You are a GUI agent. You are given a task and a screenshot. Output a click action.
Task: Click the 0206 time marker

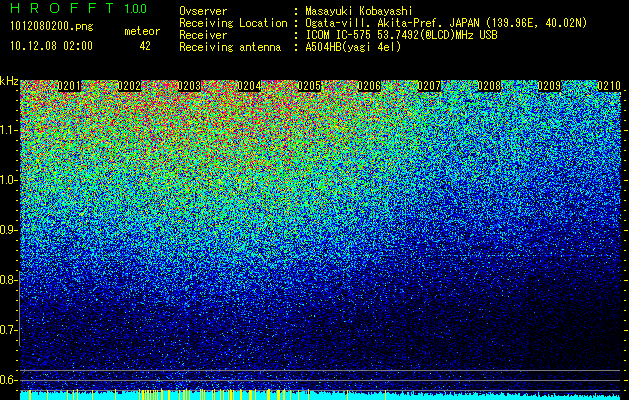coord(369,86)
